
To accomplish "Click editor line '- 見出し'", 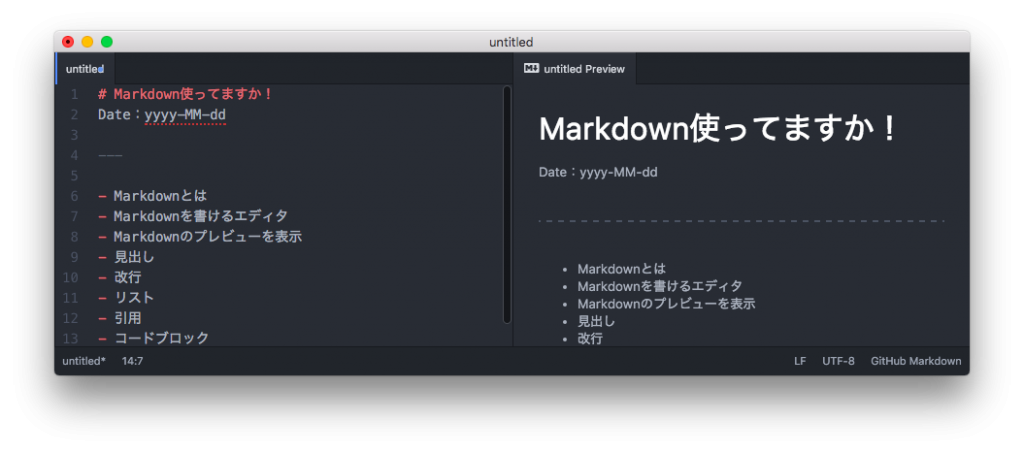I will pos(127,257).
